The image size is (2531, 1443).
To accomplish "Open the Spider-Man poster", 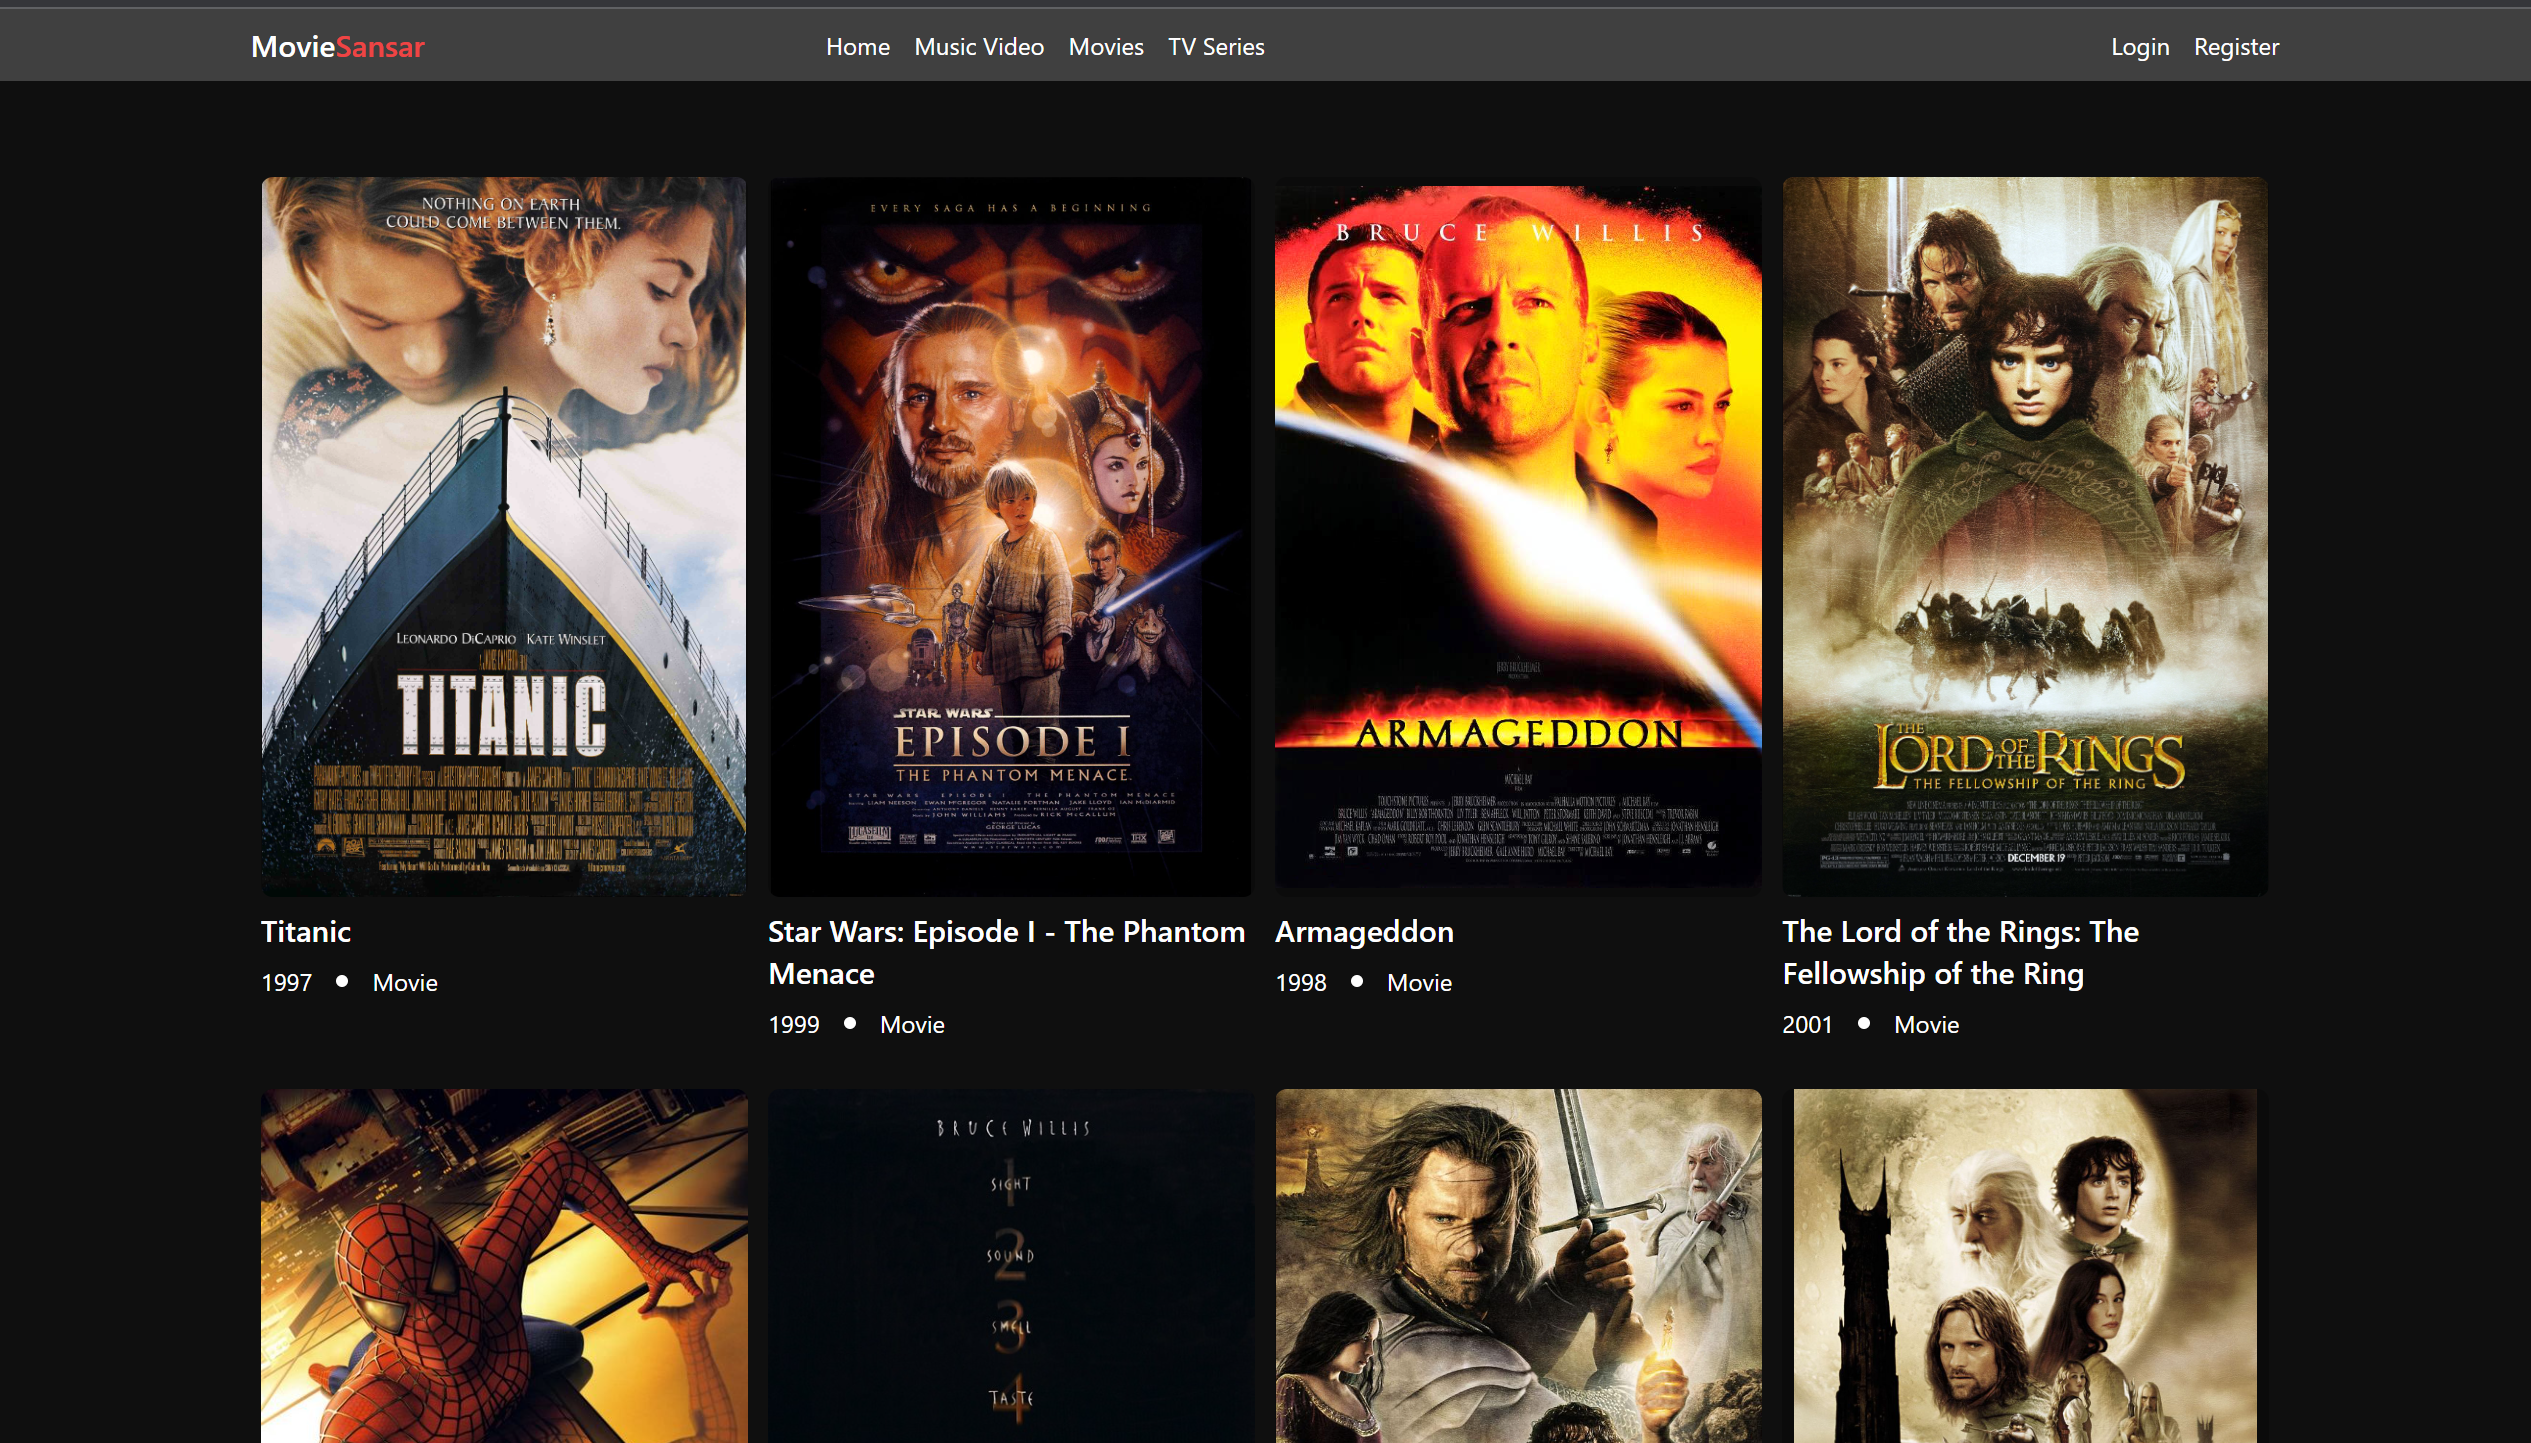I will (504, 1265).
